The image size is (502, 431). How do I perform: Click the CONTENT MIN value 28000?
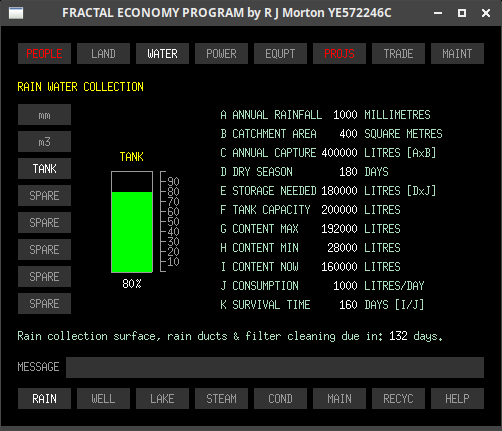[x=342, y=248]
